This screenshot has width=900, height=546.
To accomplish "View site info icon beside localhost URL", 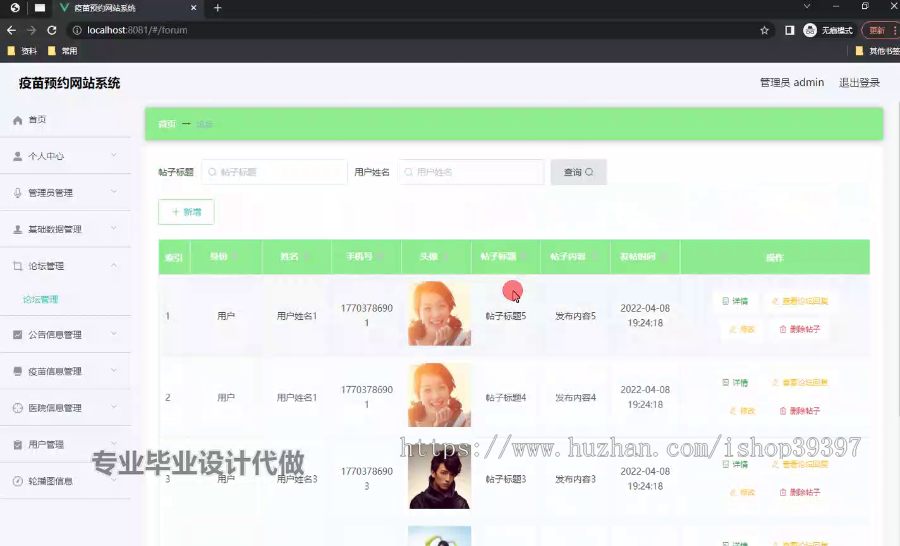I will click(x=77, y=30).
